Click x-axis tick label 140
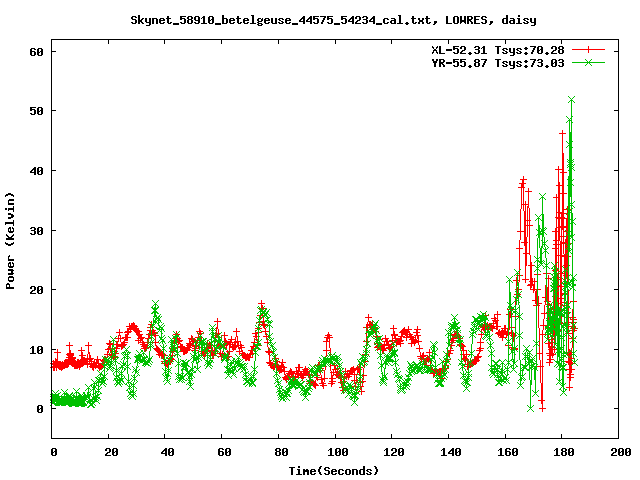The height and width of the screenshot is (480, 640). 450,452
